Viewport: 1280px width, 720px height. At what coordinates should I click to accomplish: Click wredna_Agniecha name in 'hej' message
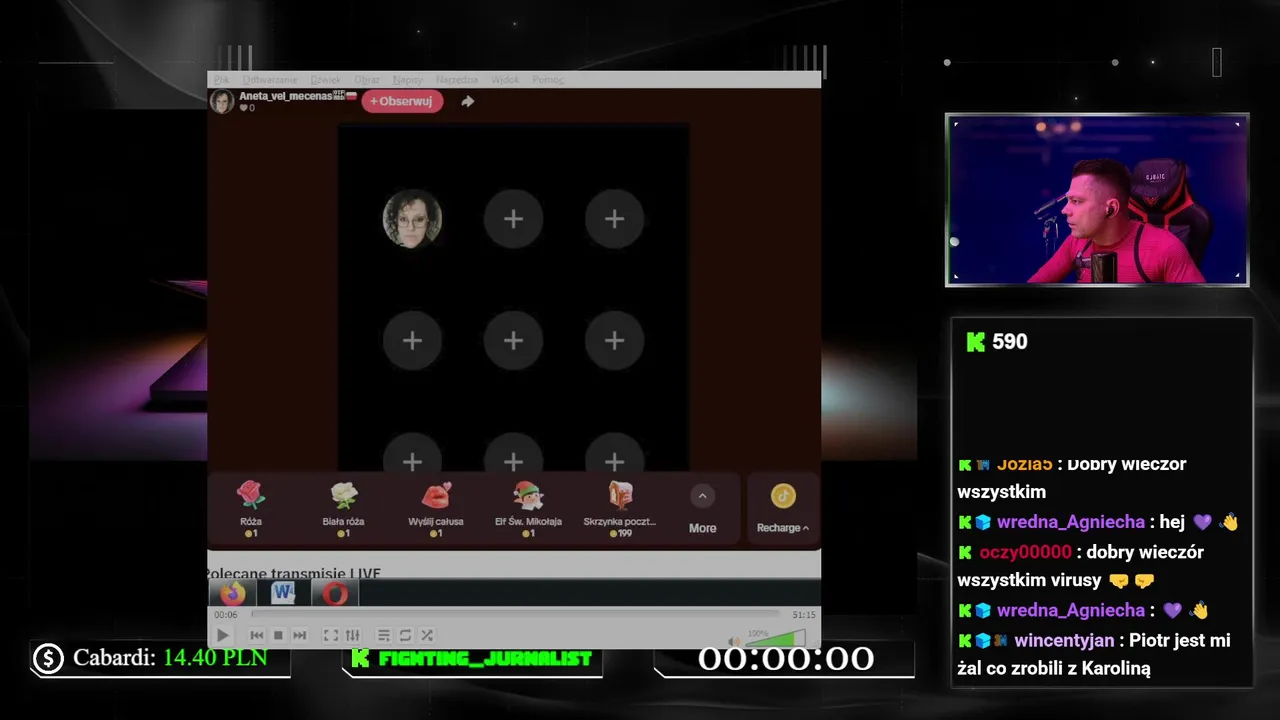click(1070, 522)
